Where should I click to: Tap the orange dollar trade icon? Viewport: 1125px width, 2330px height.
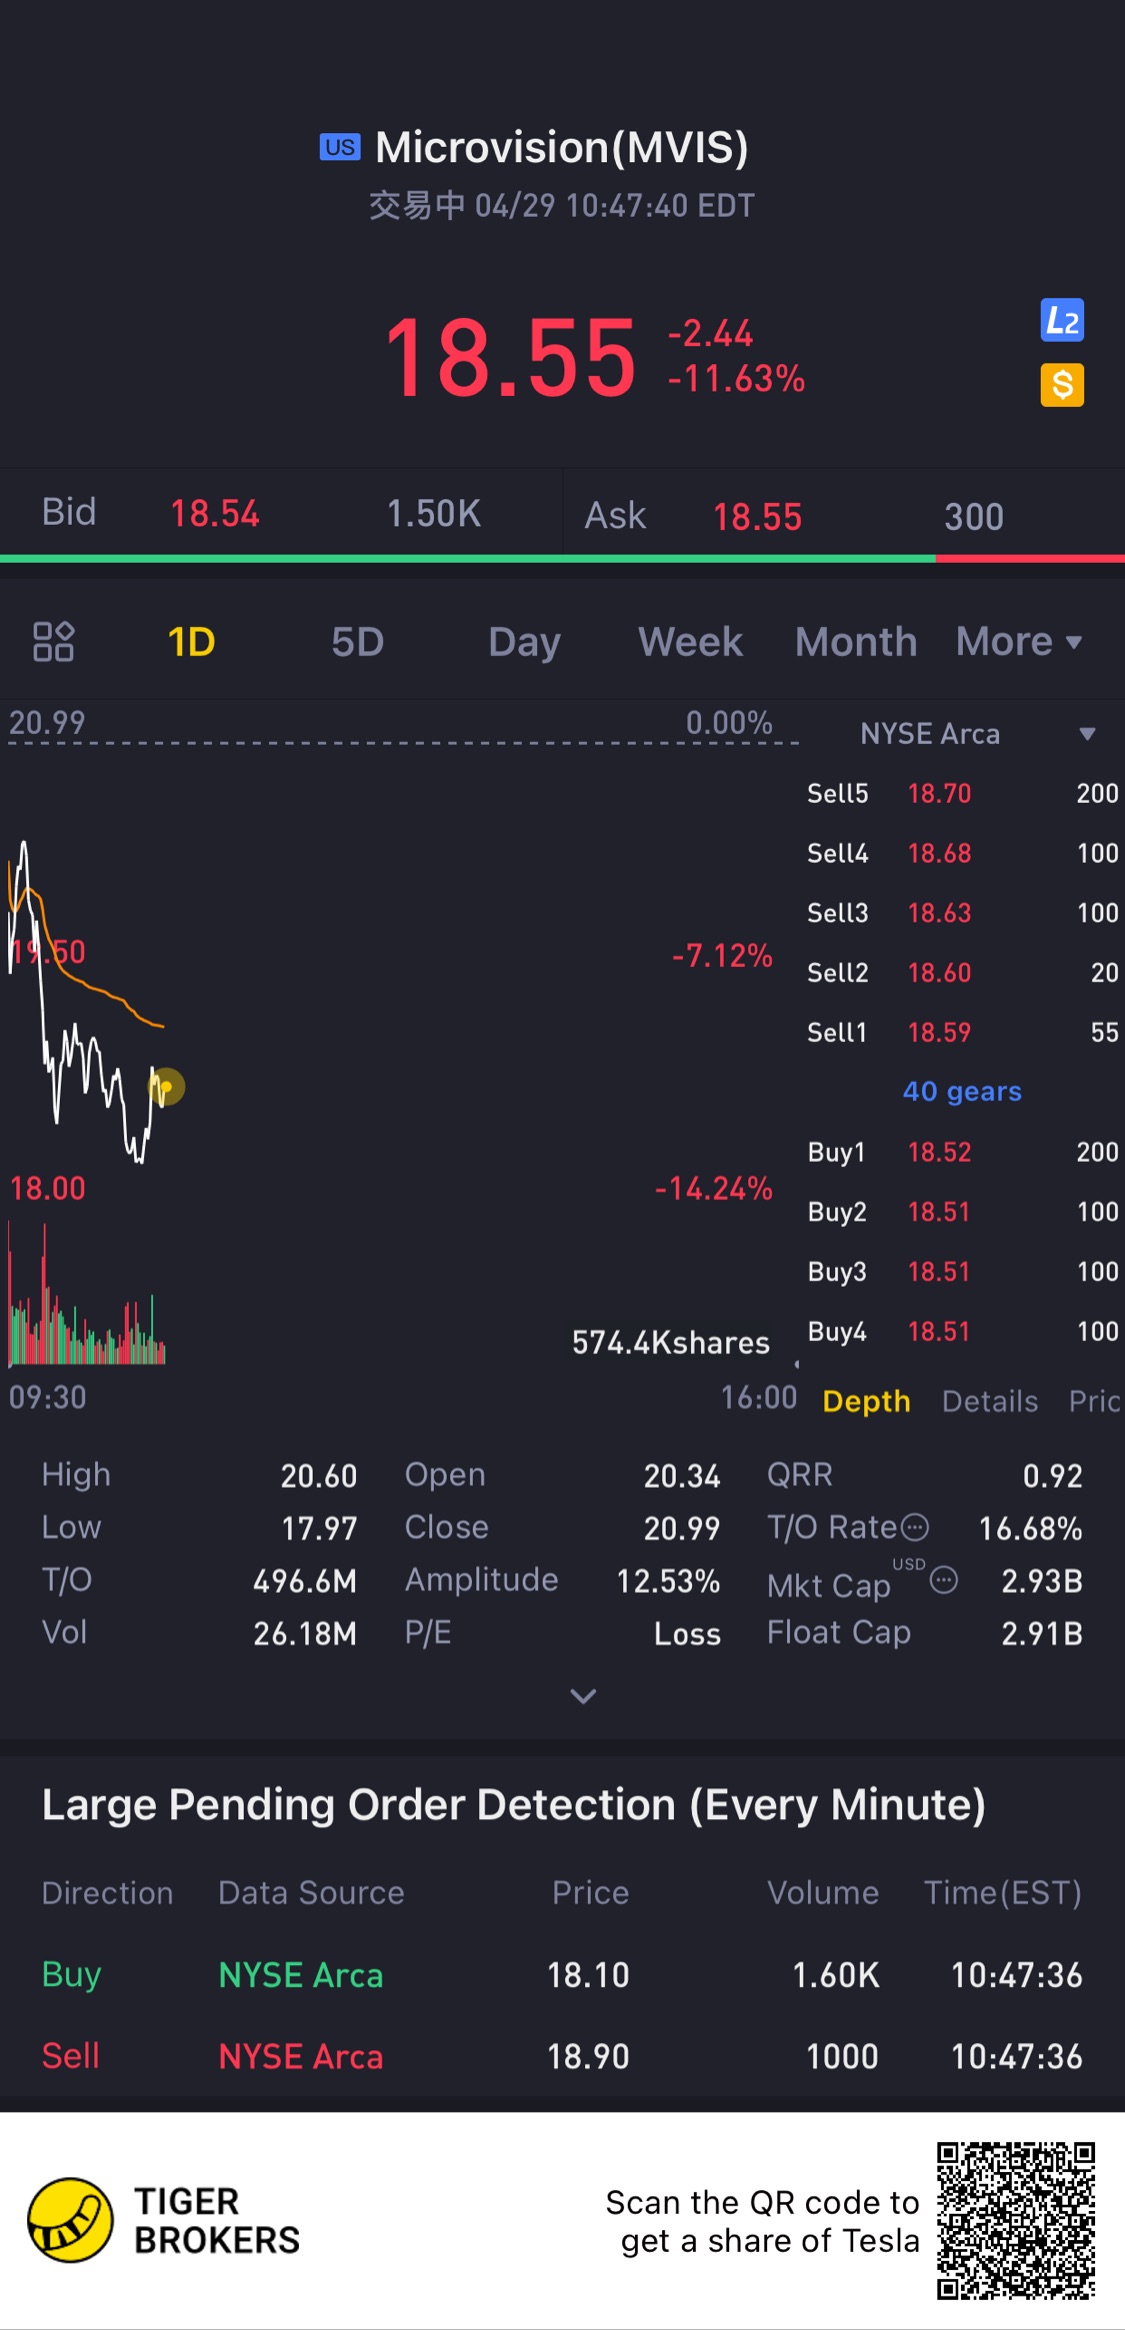click(1062, 385)
